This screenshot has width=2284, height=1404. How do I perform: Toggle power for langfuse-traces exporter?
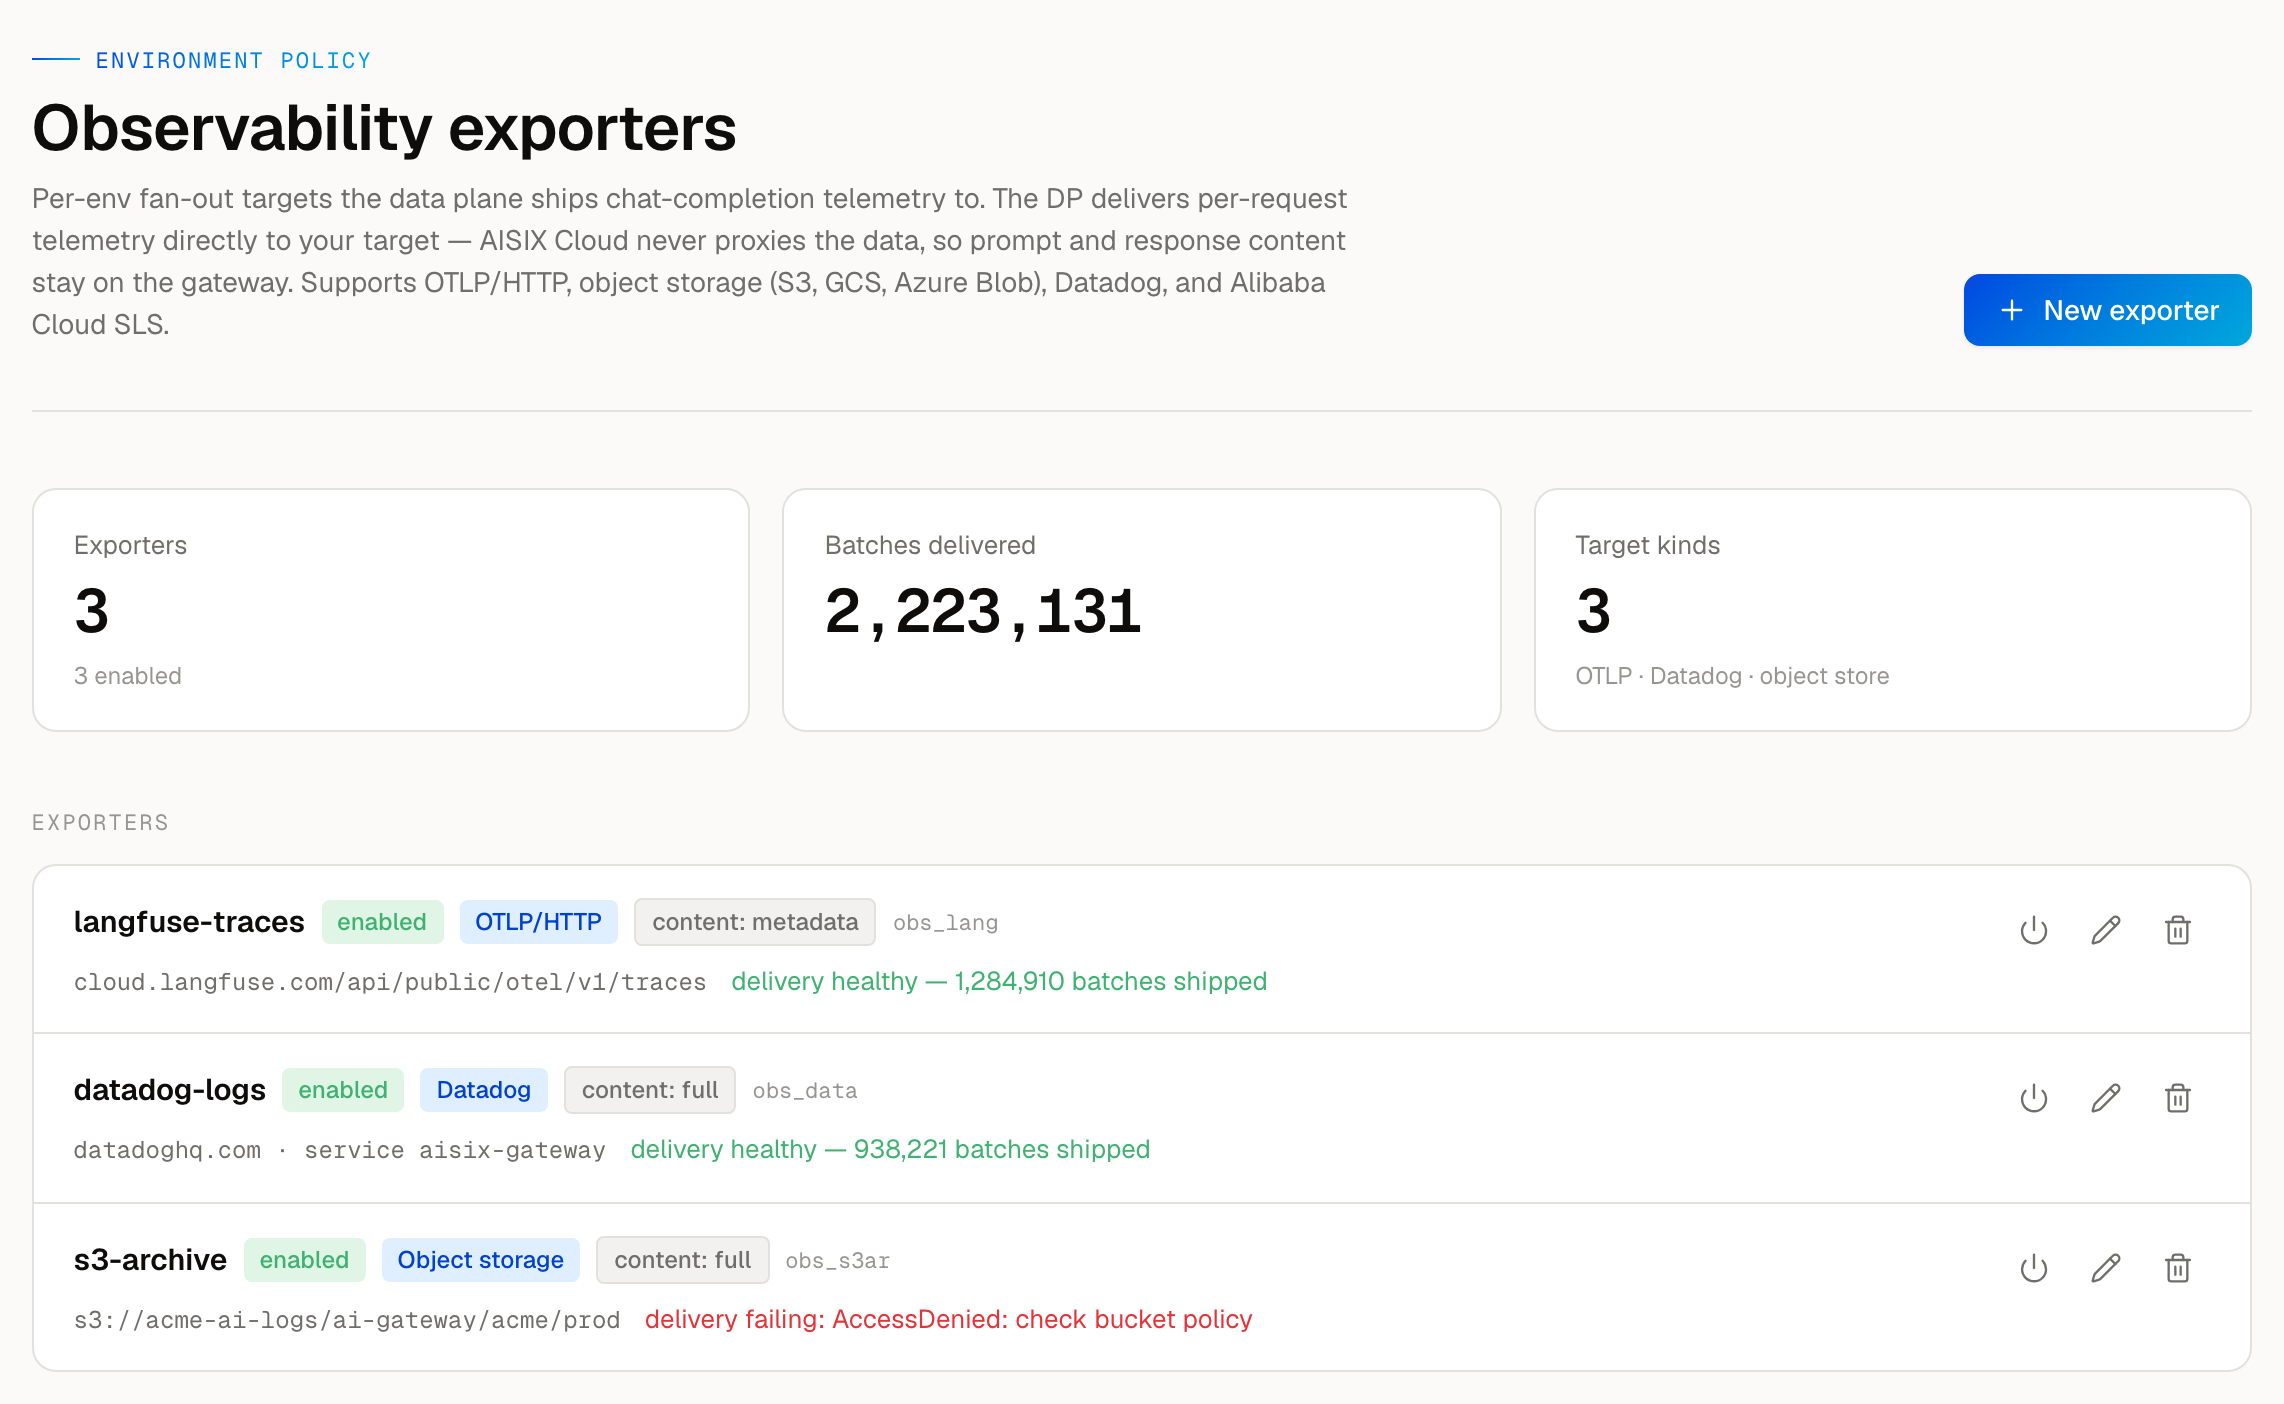pyautogui.click(x=2034, y=930)
